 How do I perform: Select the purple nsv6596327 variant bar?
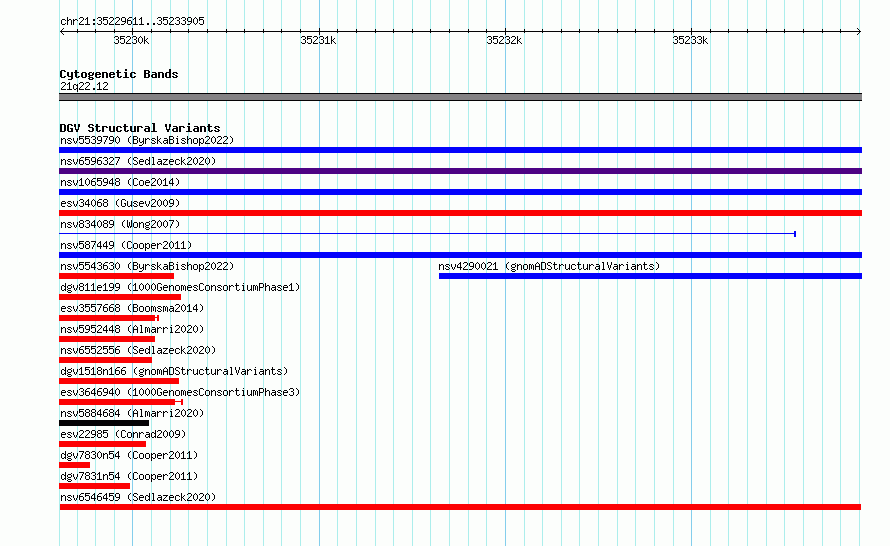pos(460,171)
